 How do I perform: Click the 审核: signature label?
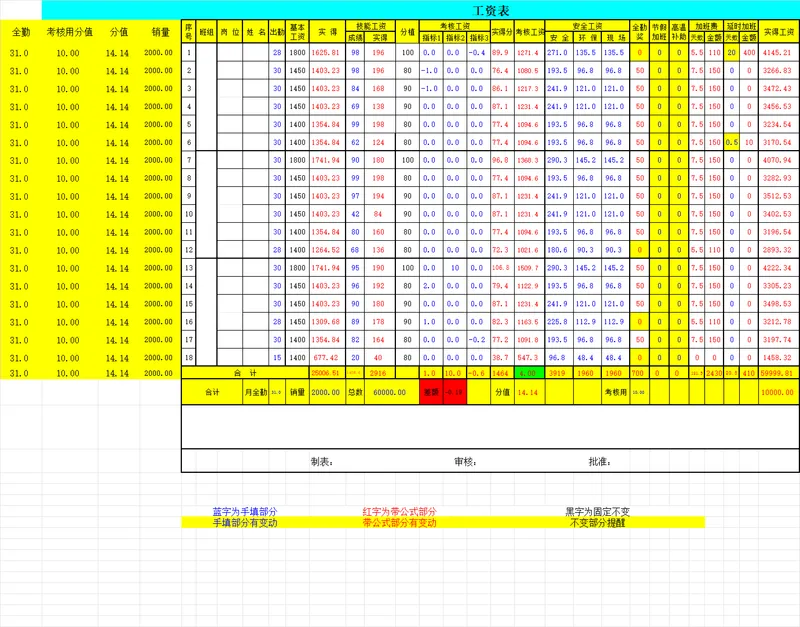[x=465, y=462]
